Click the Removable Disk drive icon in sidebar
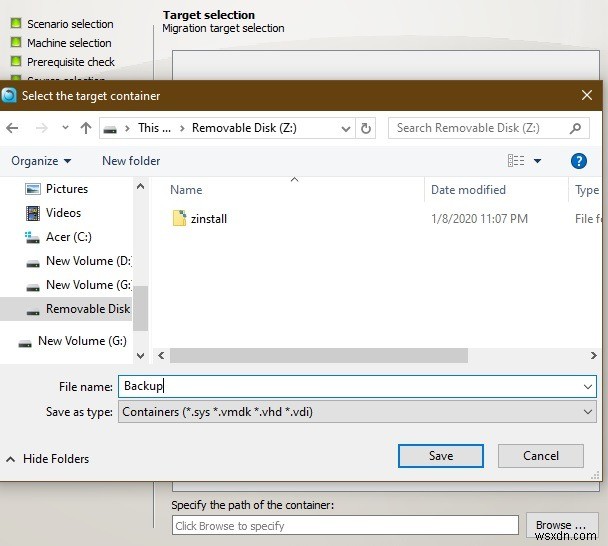 33,312
